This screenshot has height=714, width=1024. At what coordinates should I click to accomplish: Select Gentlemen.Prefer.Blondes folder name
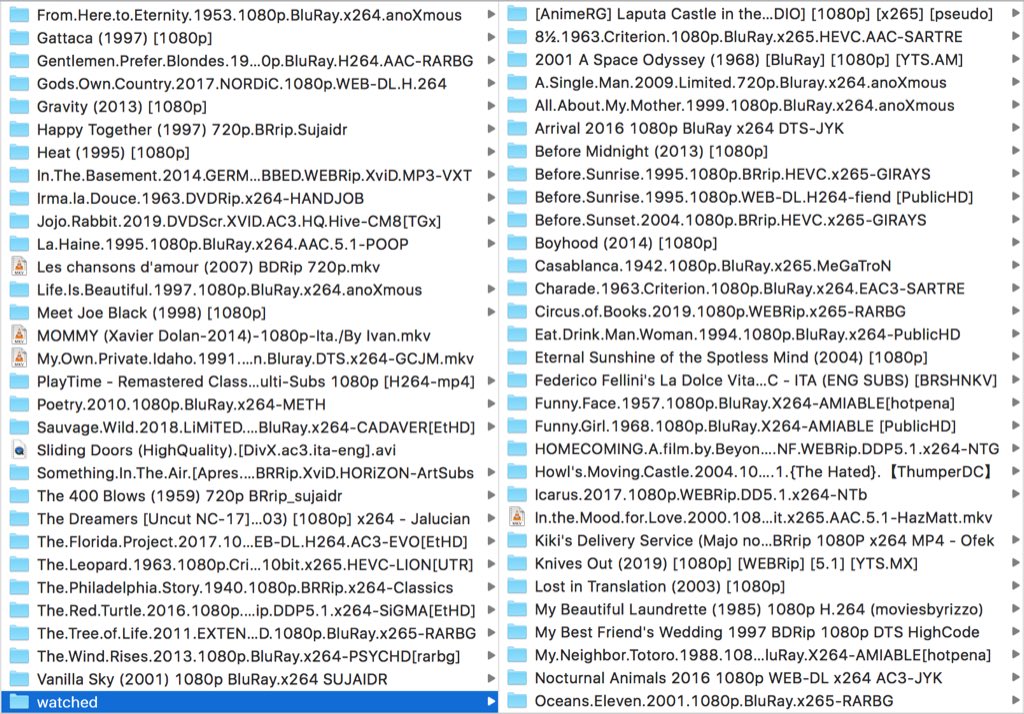pos(255,61)
